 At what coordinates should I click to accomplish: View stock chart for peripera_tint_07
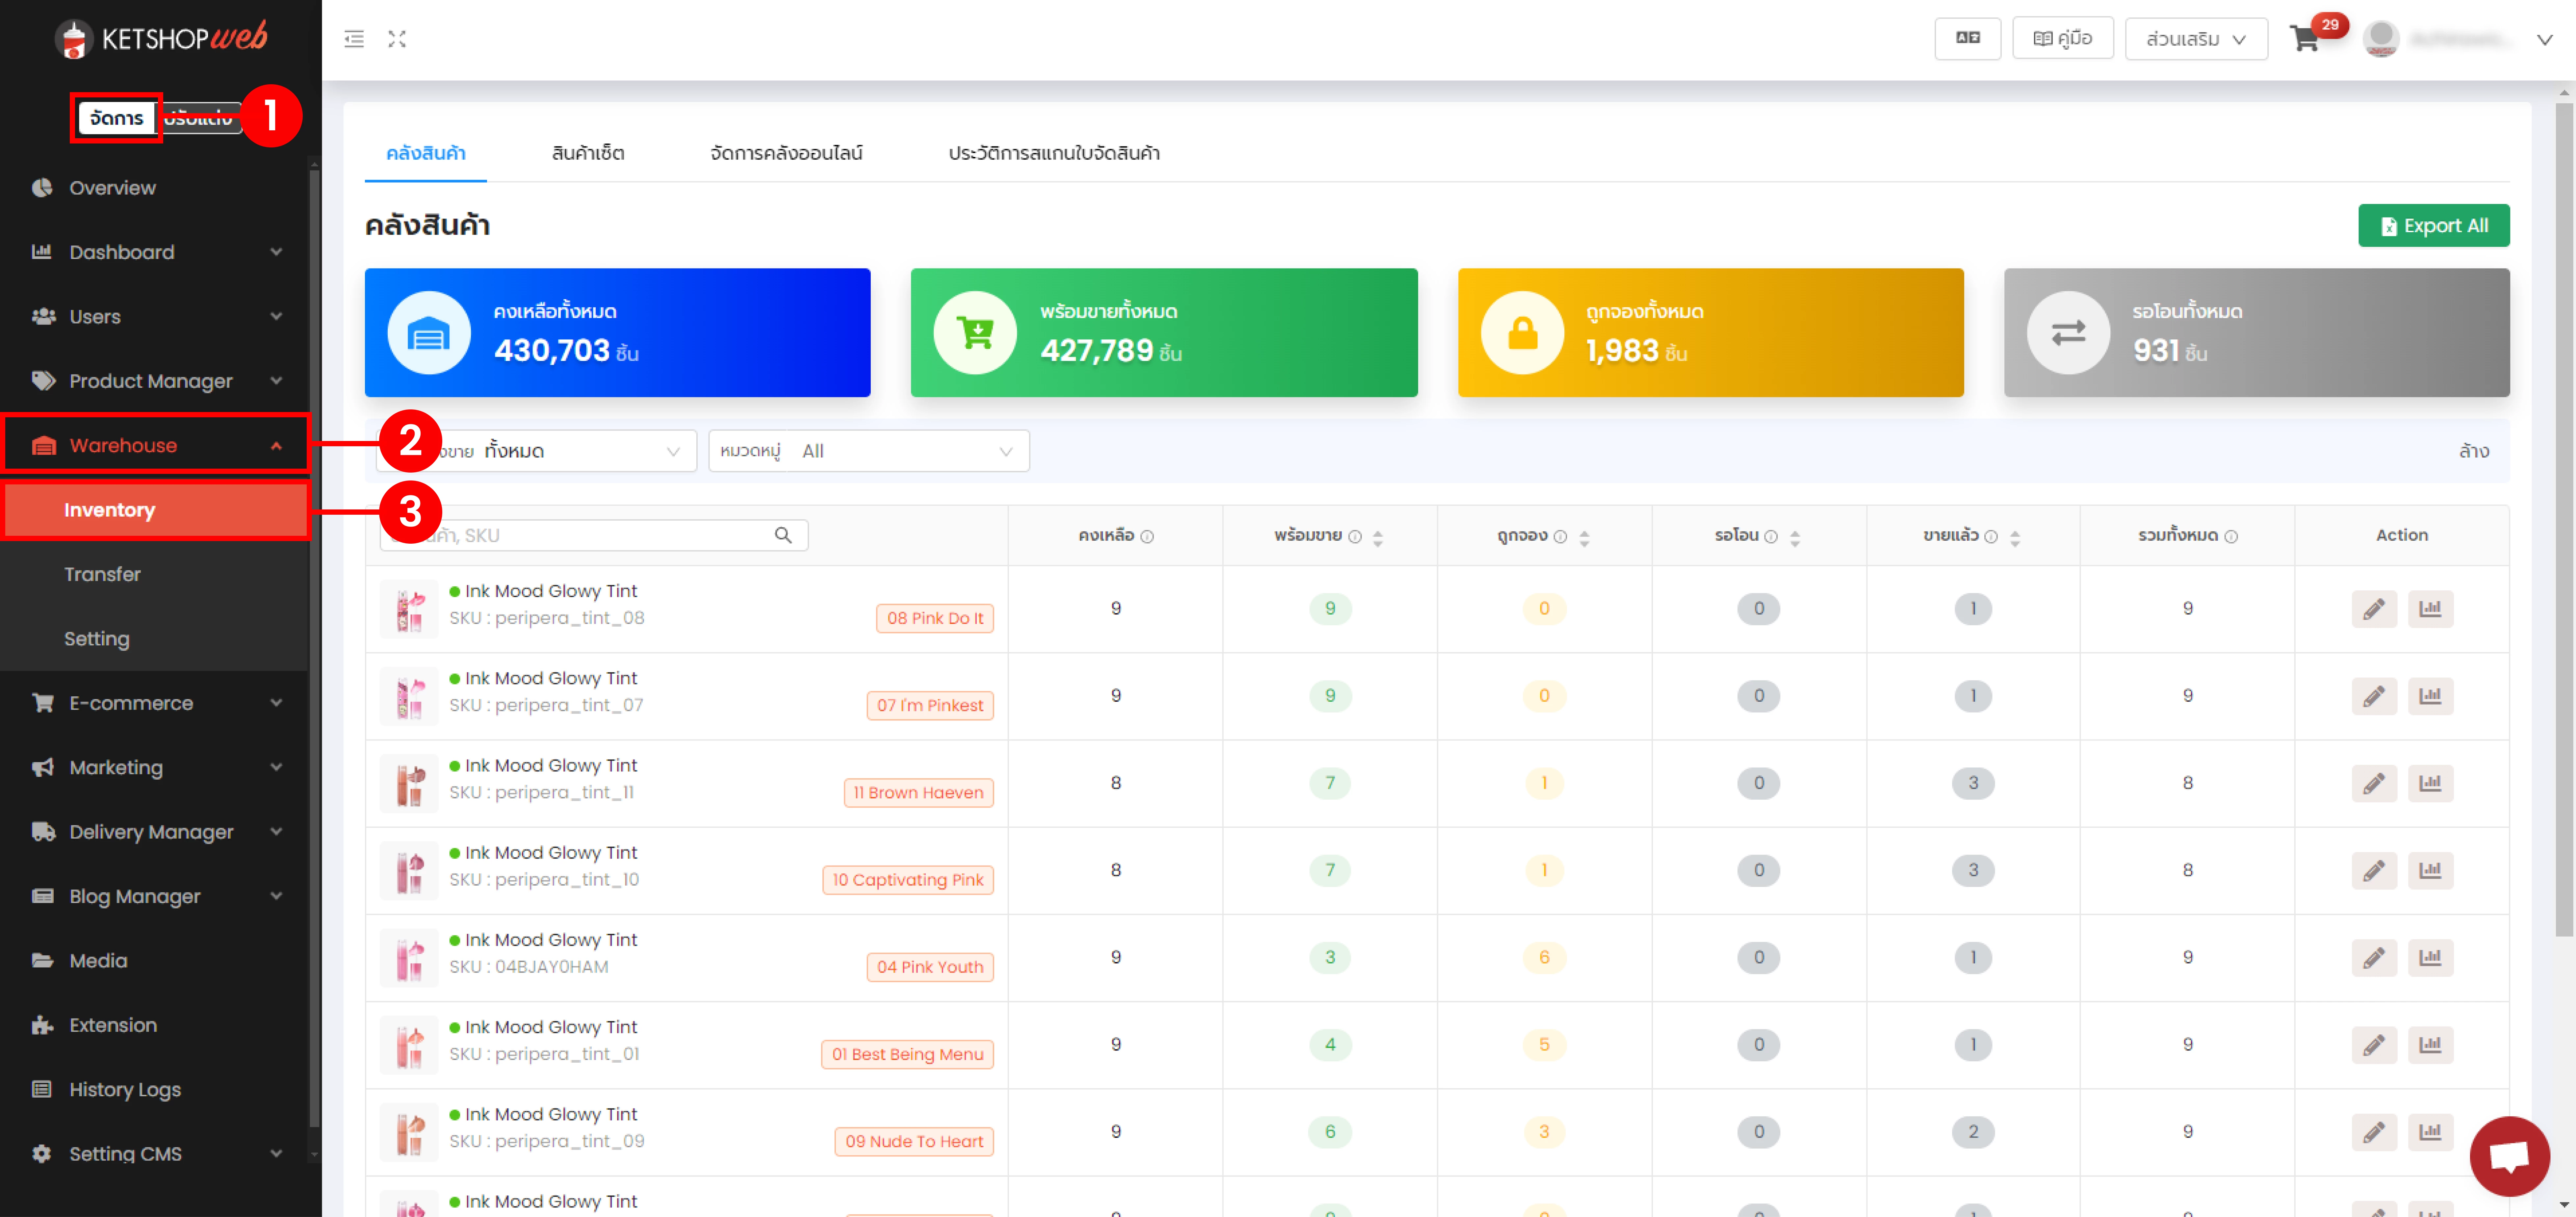click(2430, 696)
